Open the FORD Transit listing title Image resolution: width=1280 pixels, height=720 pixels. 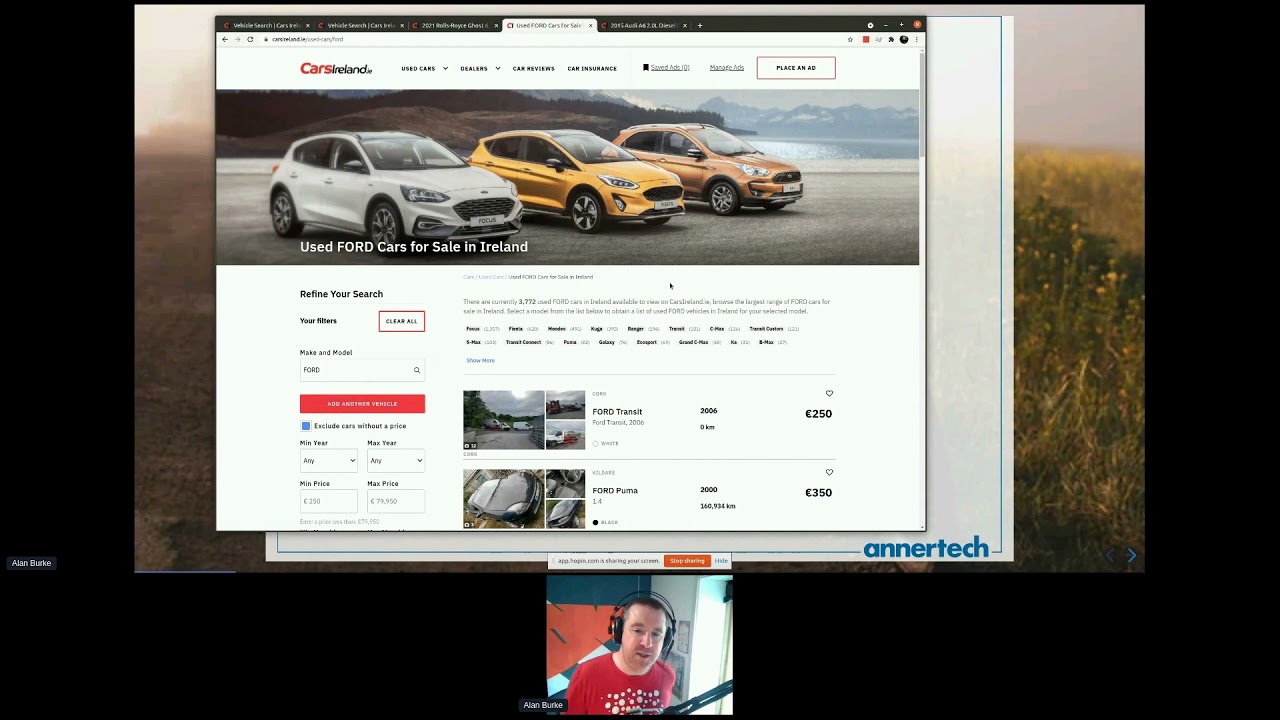617,412
